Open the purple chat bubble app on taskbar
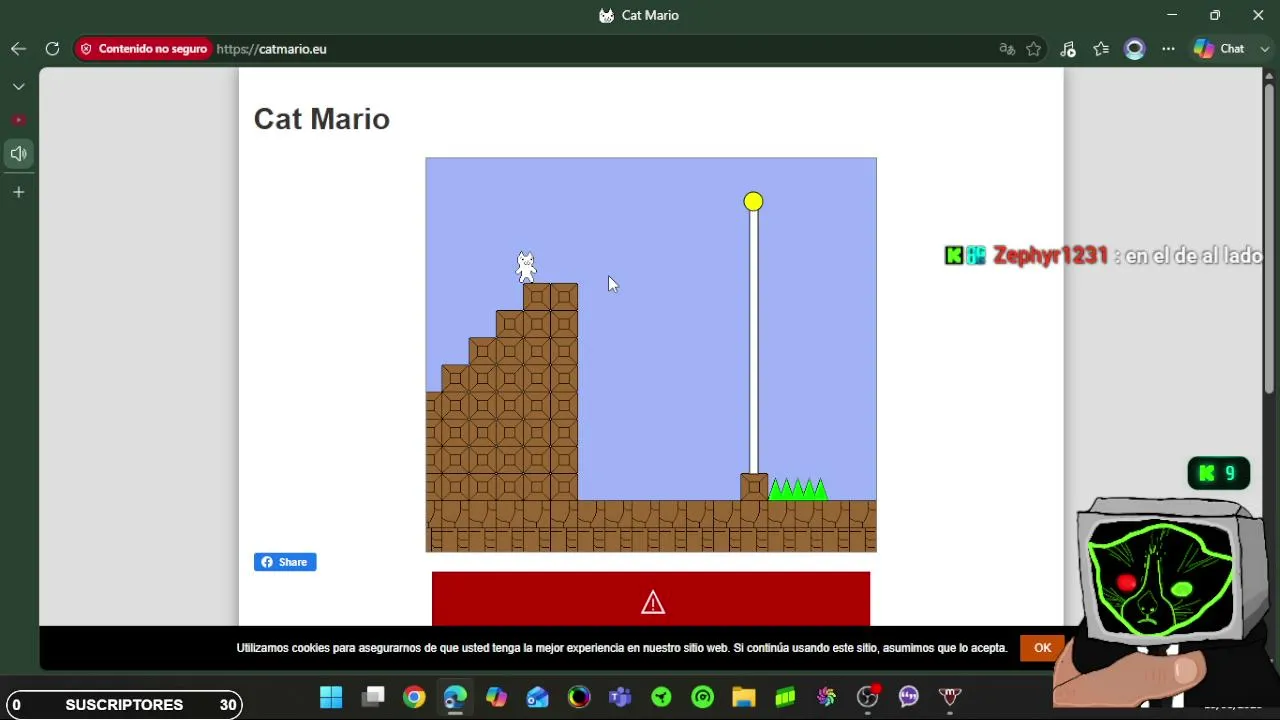Image resolution: width=1280 pixels, height=720 pixels. [x=909, y=697]
